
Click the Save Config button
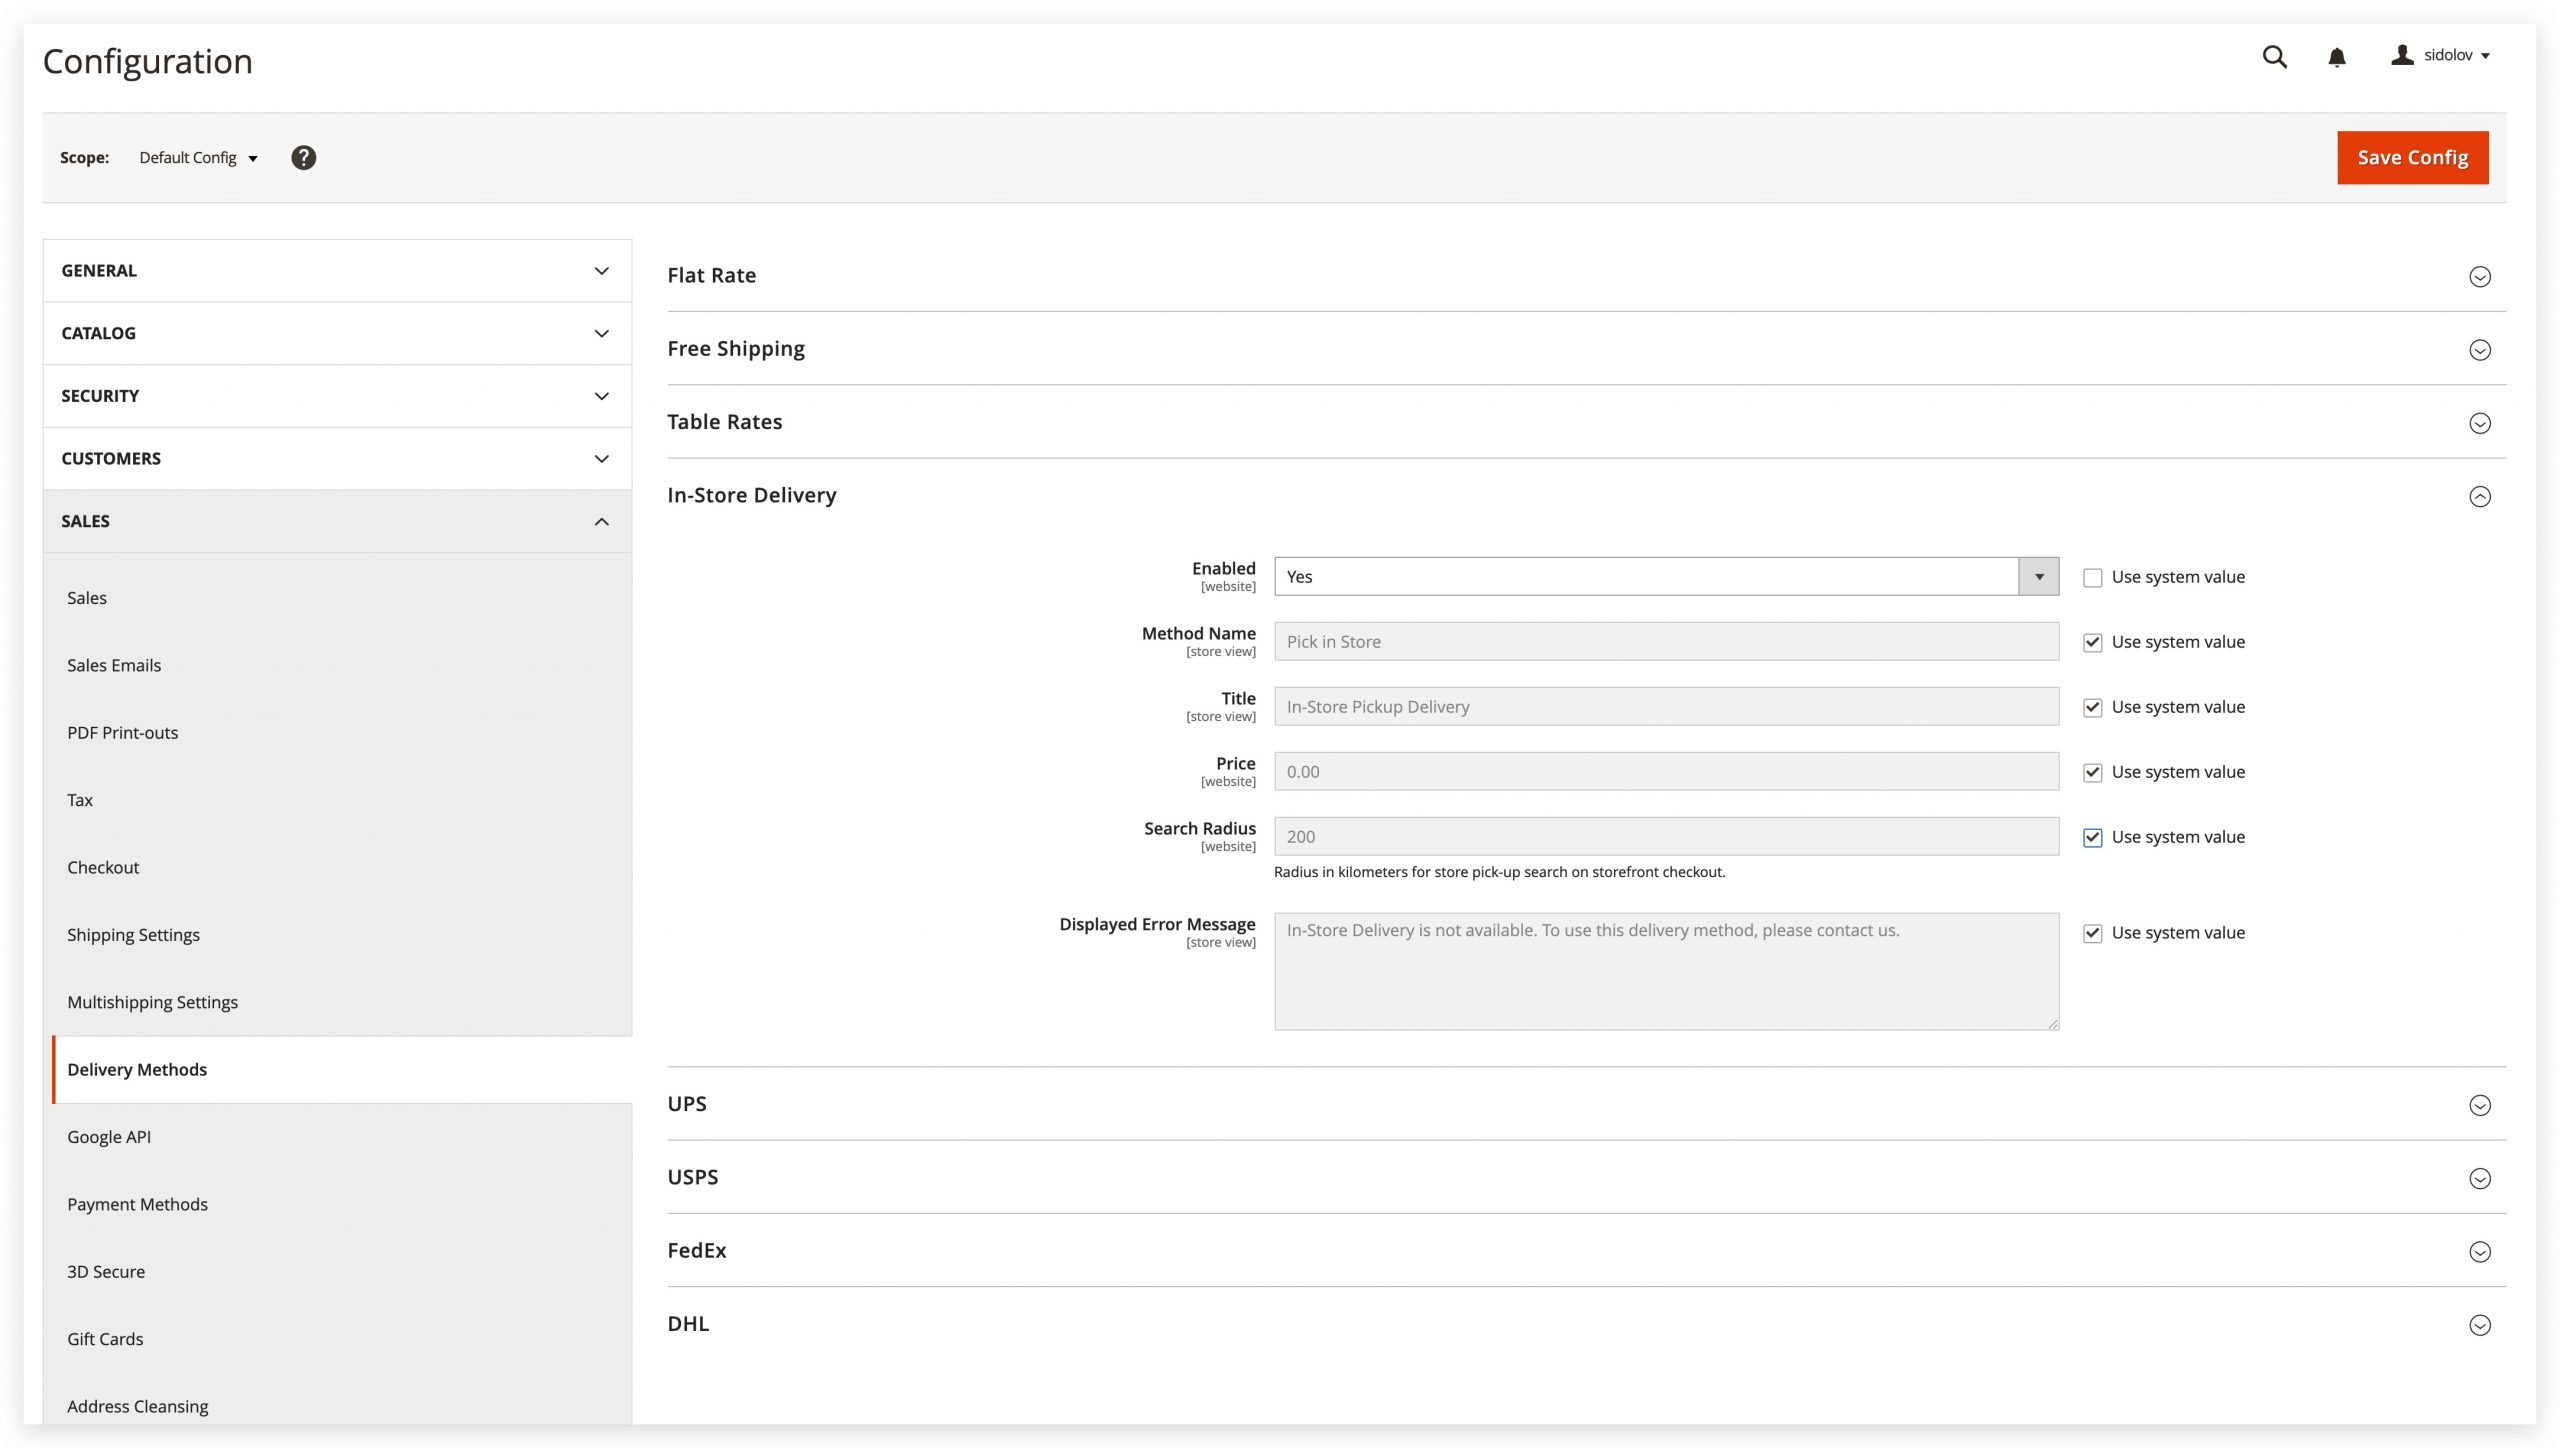tap(2412, 158)
